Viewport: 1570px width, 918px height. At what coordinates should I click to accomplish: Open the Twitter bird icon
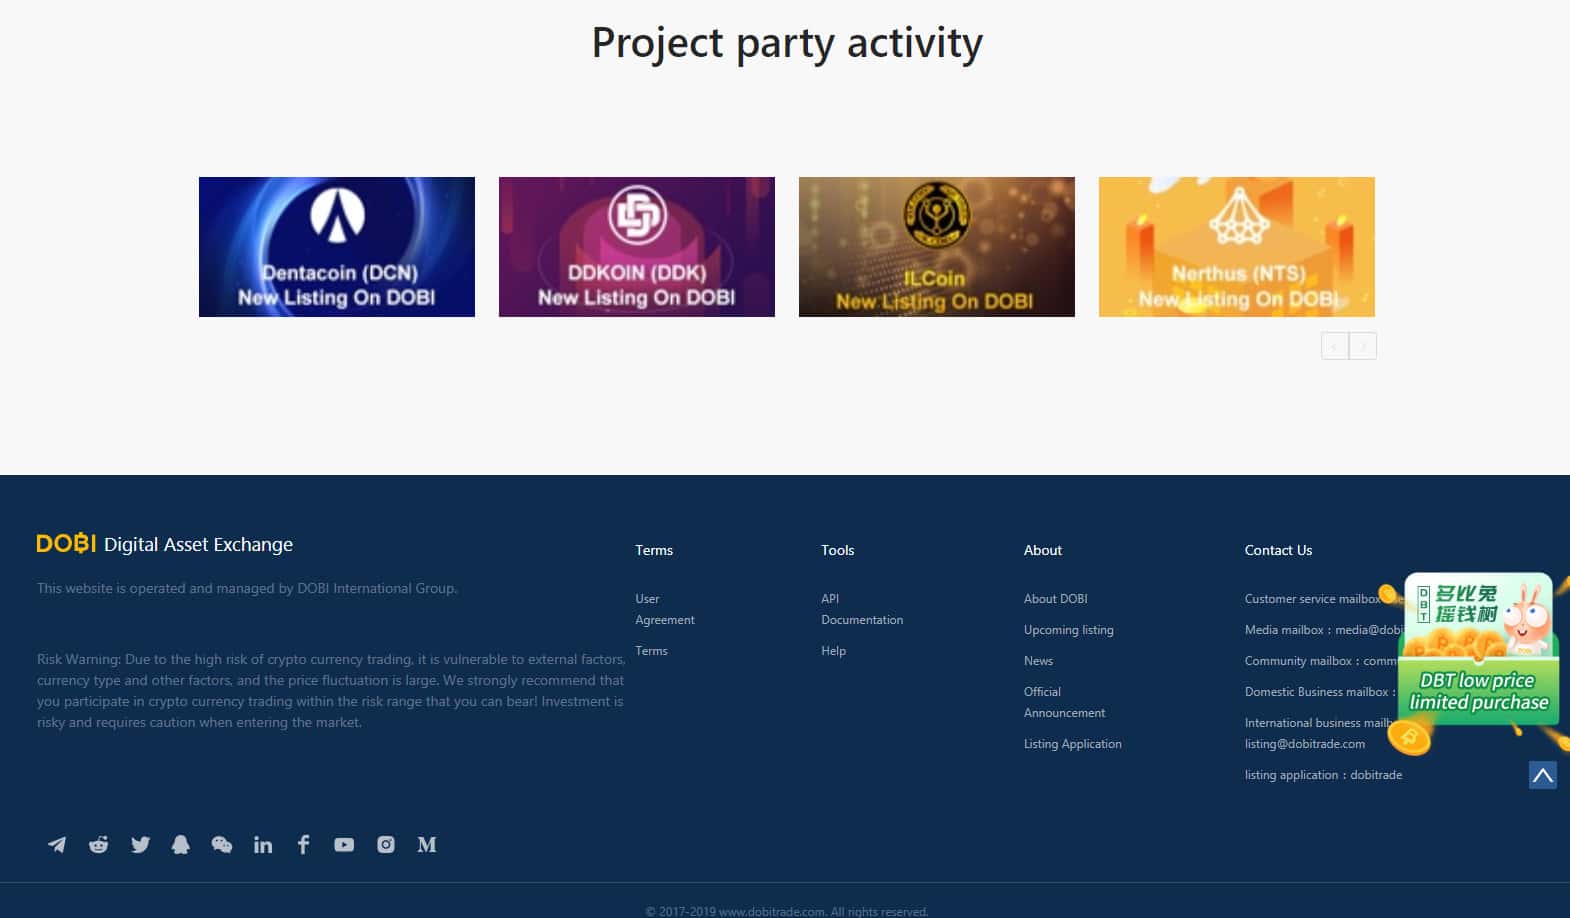(x=140, y=845)
